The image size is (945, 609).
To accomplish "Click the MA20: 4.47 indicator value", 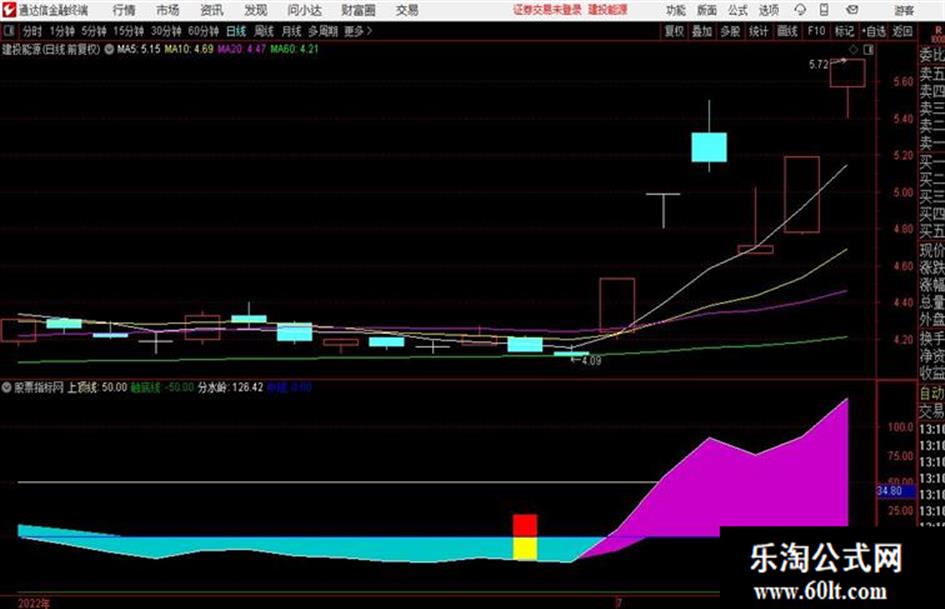I will click(242, 49).
